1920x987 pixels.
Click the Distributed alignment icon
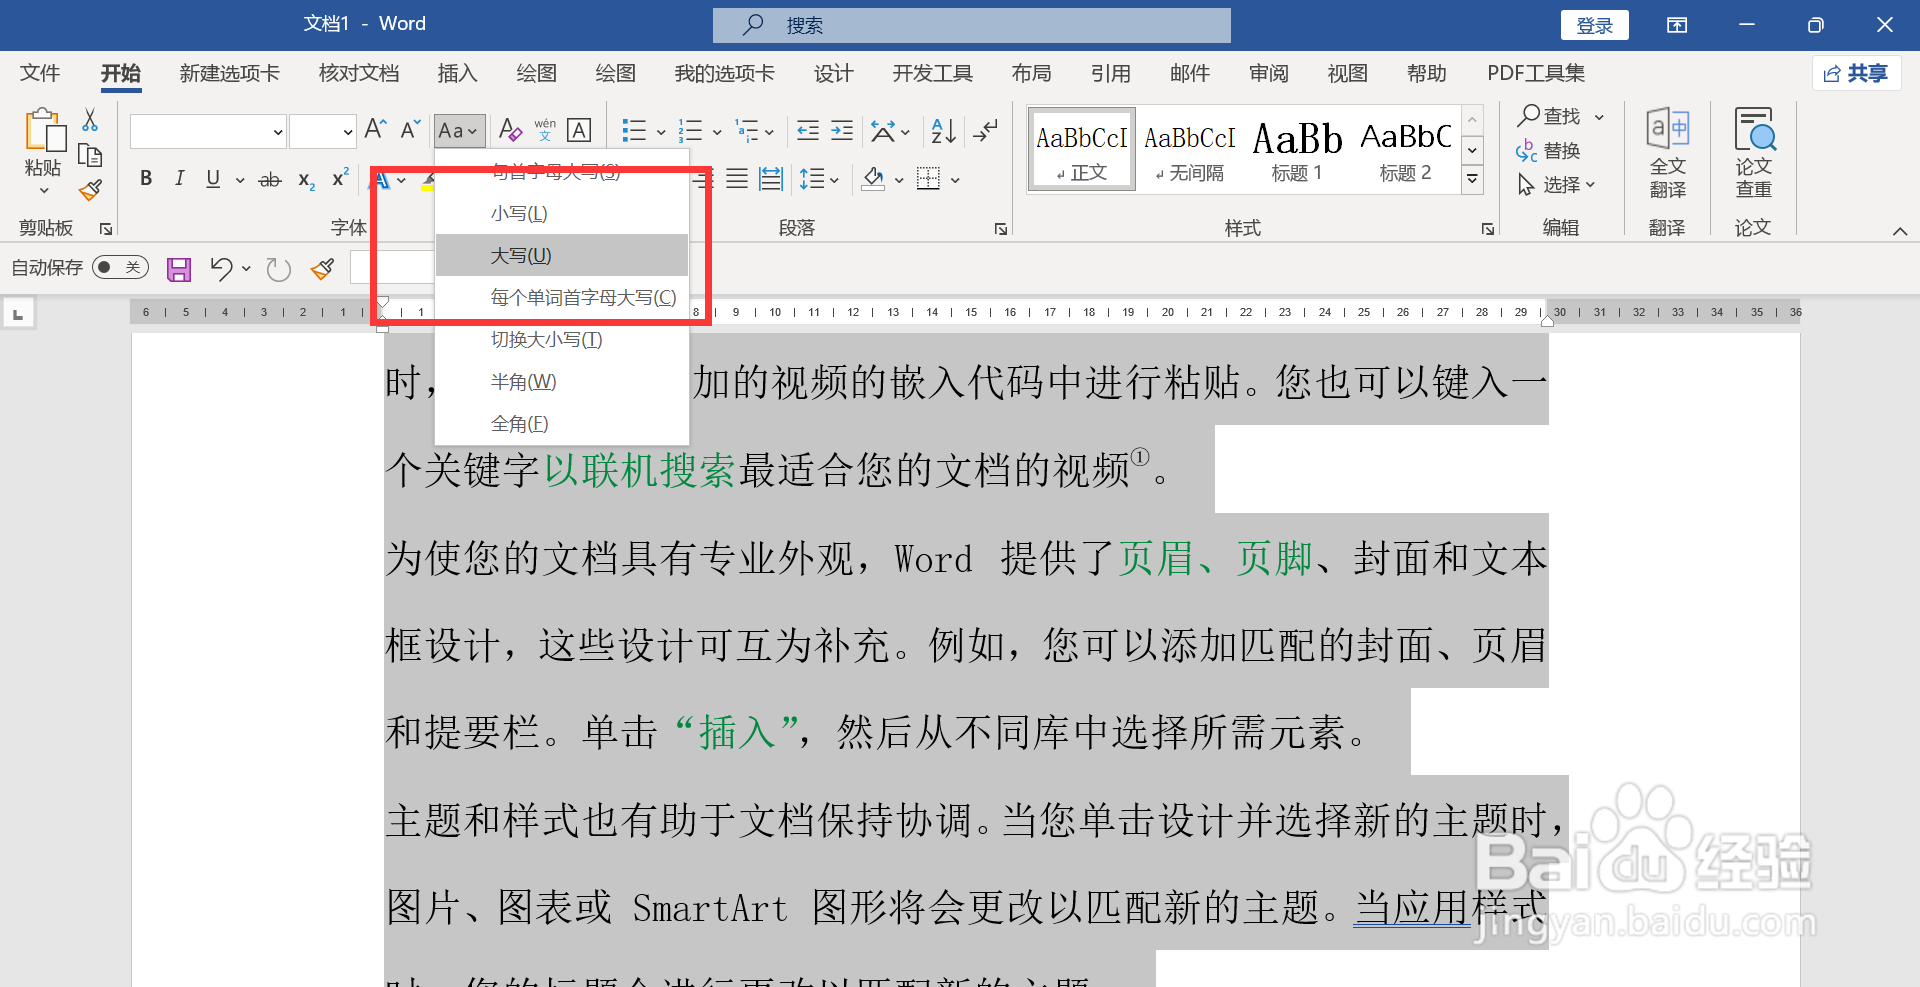(x=771, y=179)
